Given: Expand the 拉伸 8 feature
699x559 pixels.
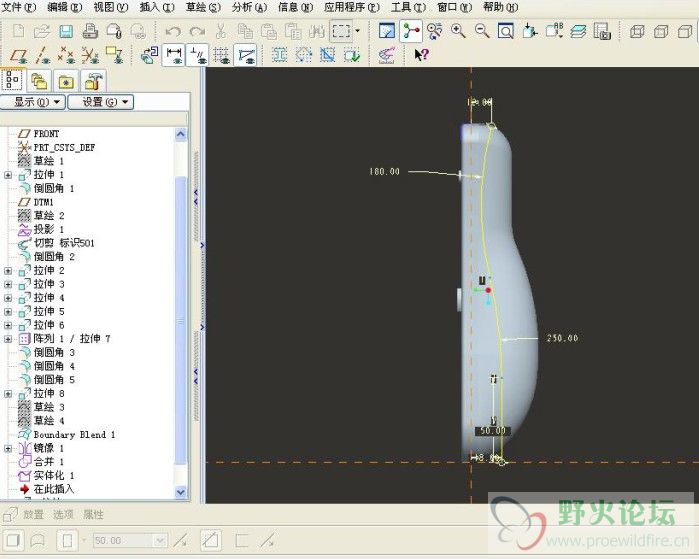Looking at the screenshot, I should click(8, 394).
